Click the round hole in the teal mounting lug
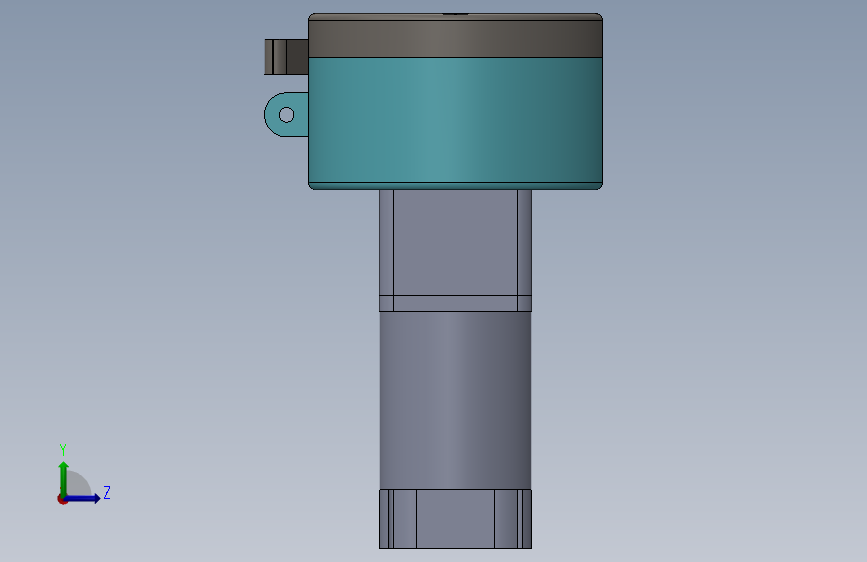867x562 pixels. point(286,115)
